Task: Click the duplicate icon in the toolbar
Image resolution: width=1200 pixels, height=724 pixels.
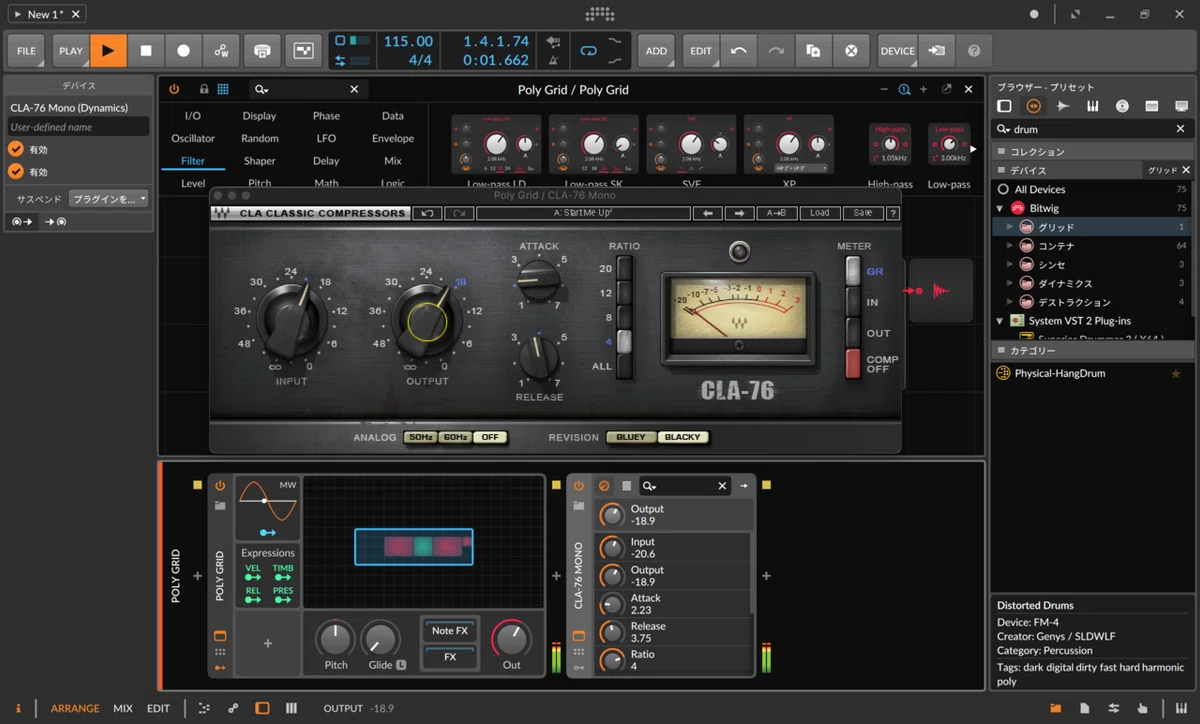Action: [813, 51]
